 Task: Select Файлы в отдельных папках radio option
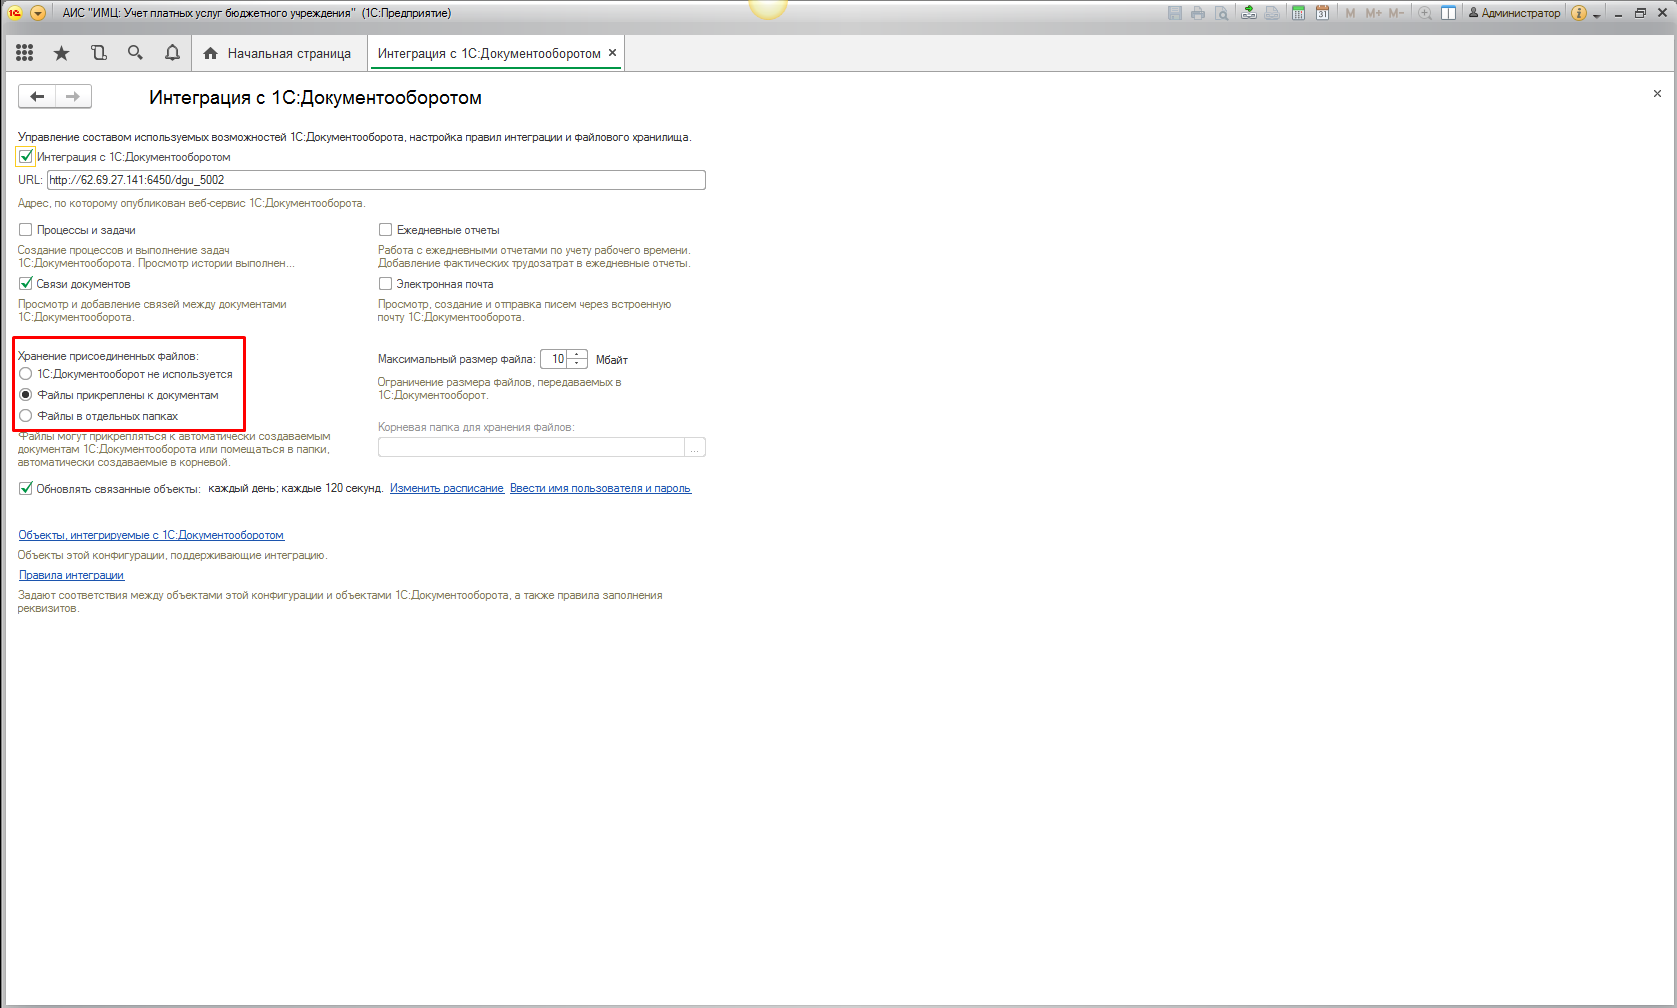tap(26, 416)
